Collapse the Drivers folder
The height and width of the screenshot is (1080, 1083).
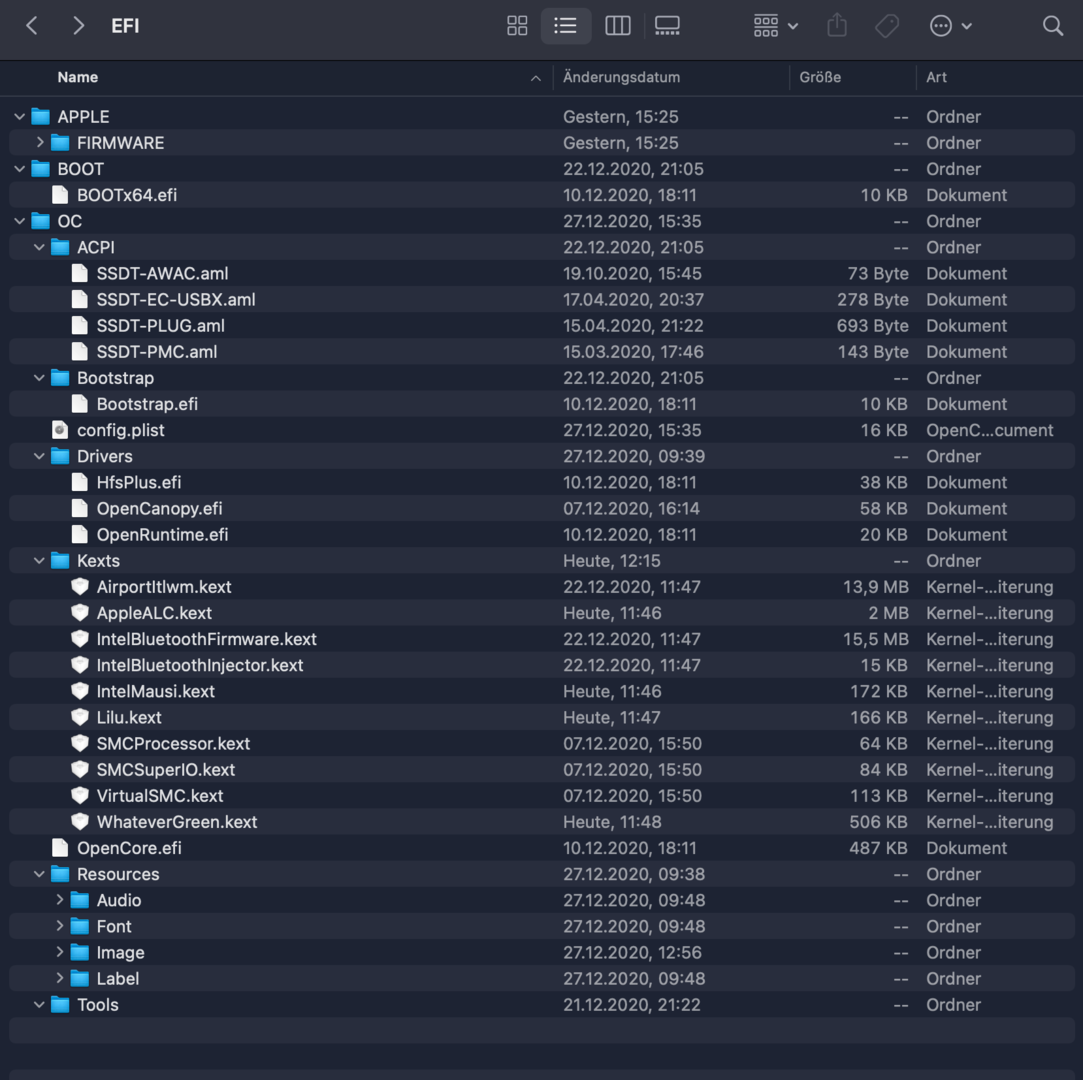[x=39, y=456]
